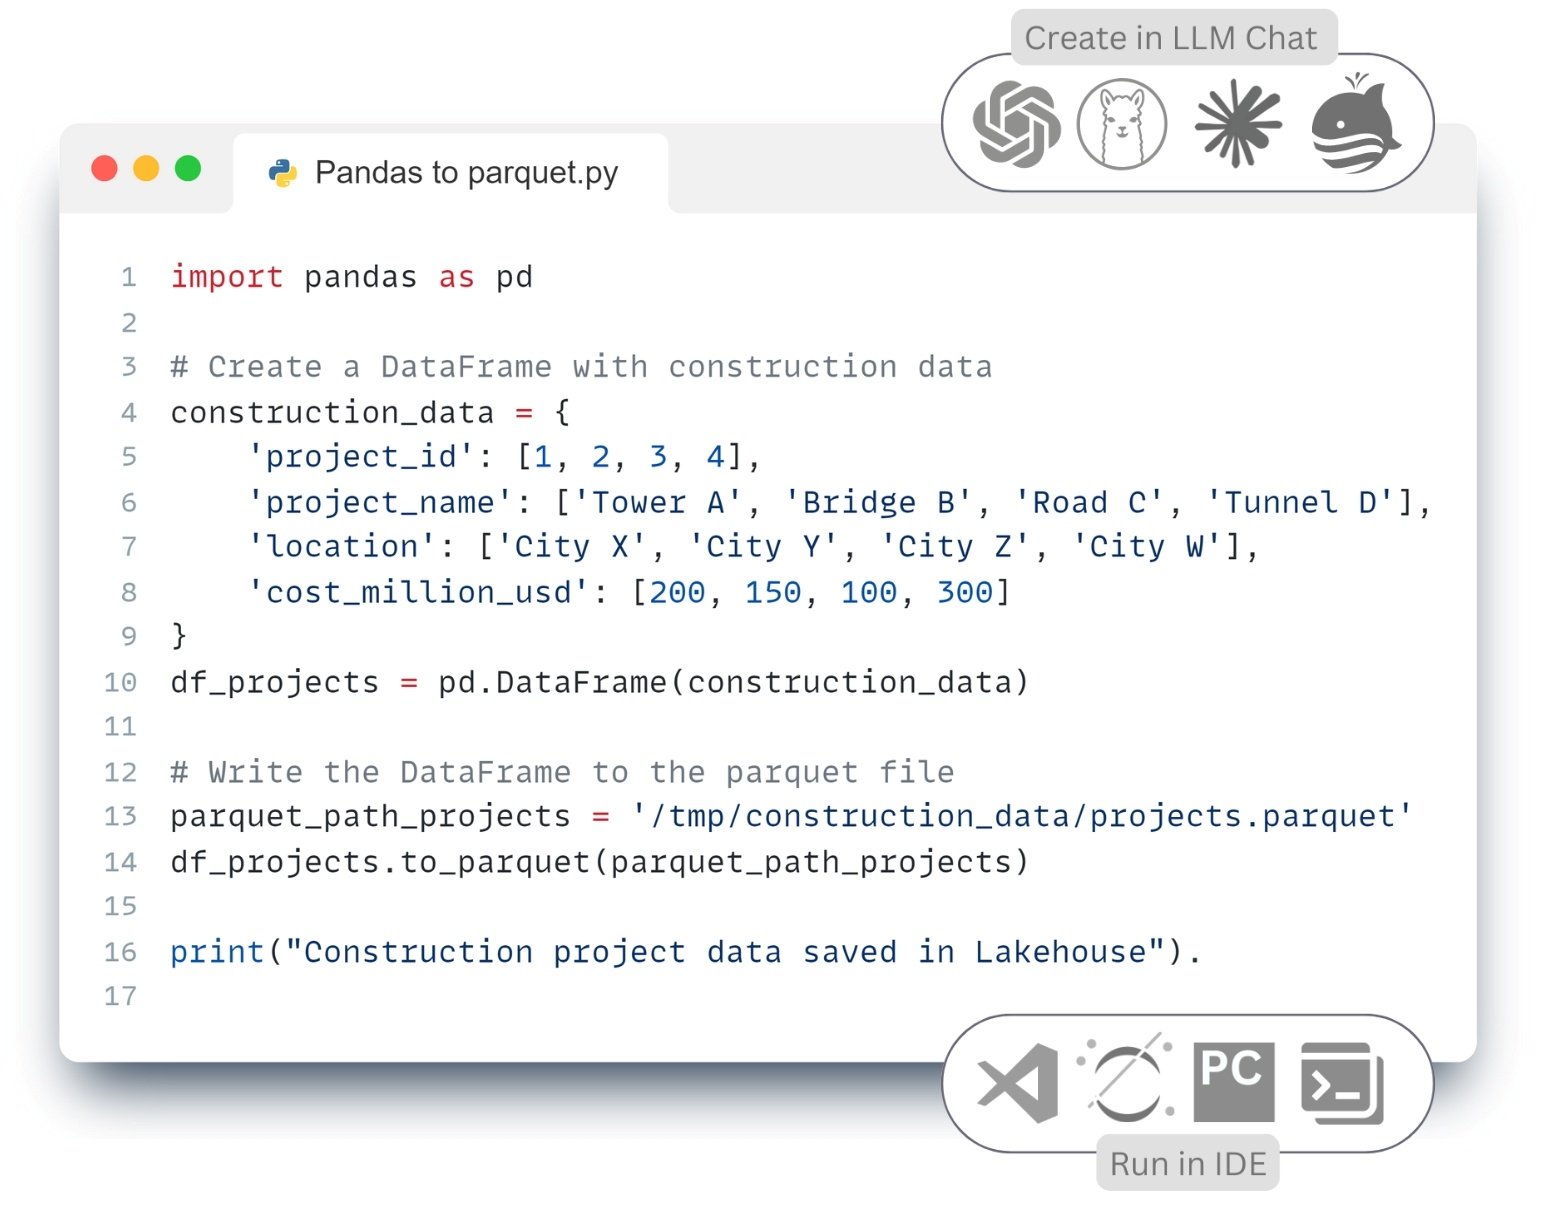This screenshot has height=1215, width=1542.
Task: Place cursor on the to_parquet call line
Action: point(599,862)
